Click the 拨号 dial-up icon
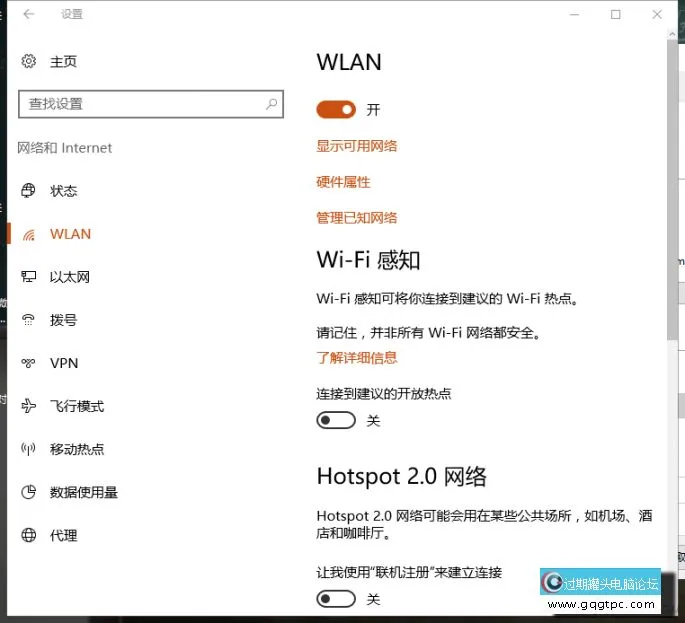The width and height of the screenshot is (685, 623). point(29,320)
